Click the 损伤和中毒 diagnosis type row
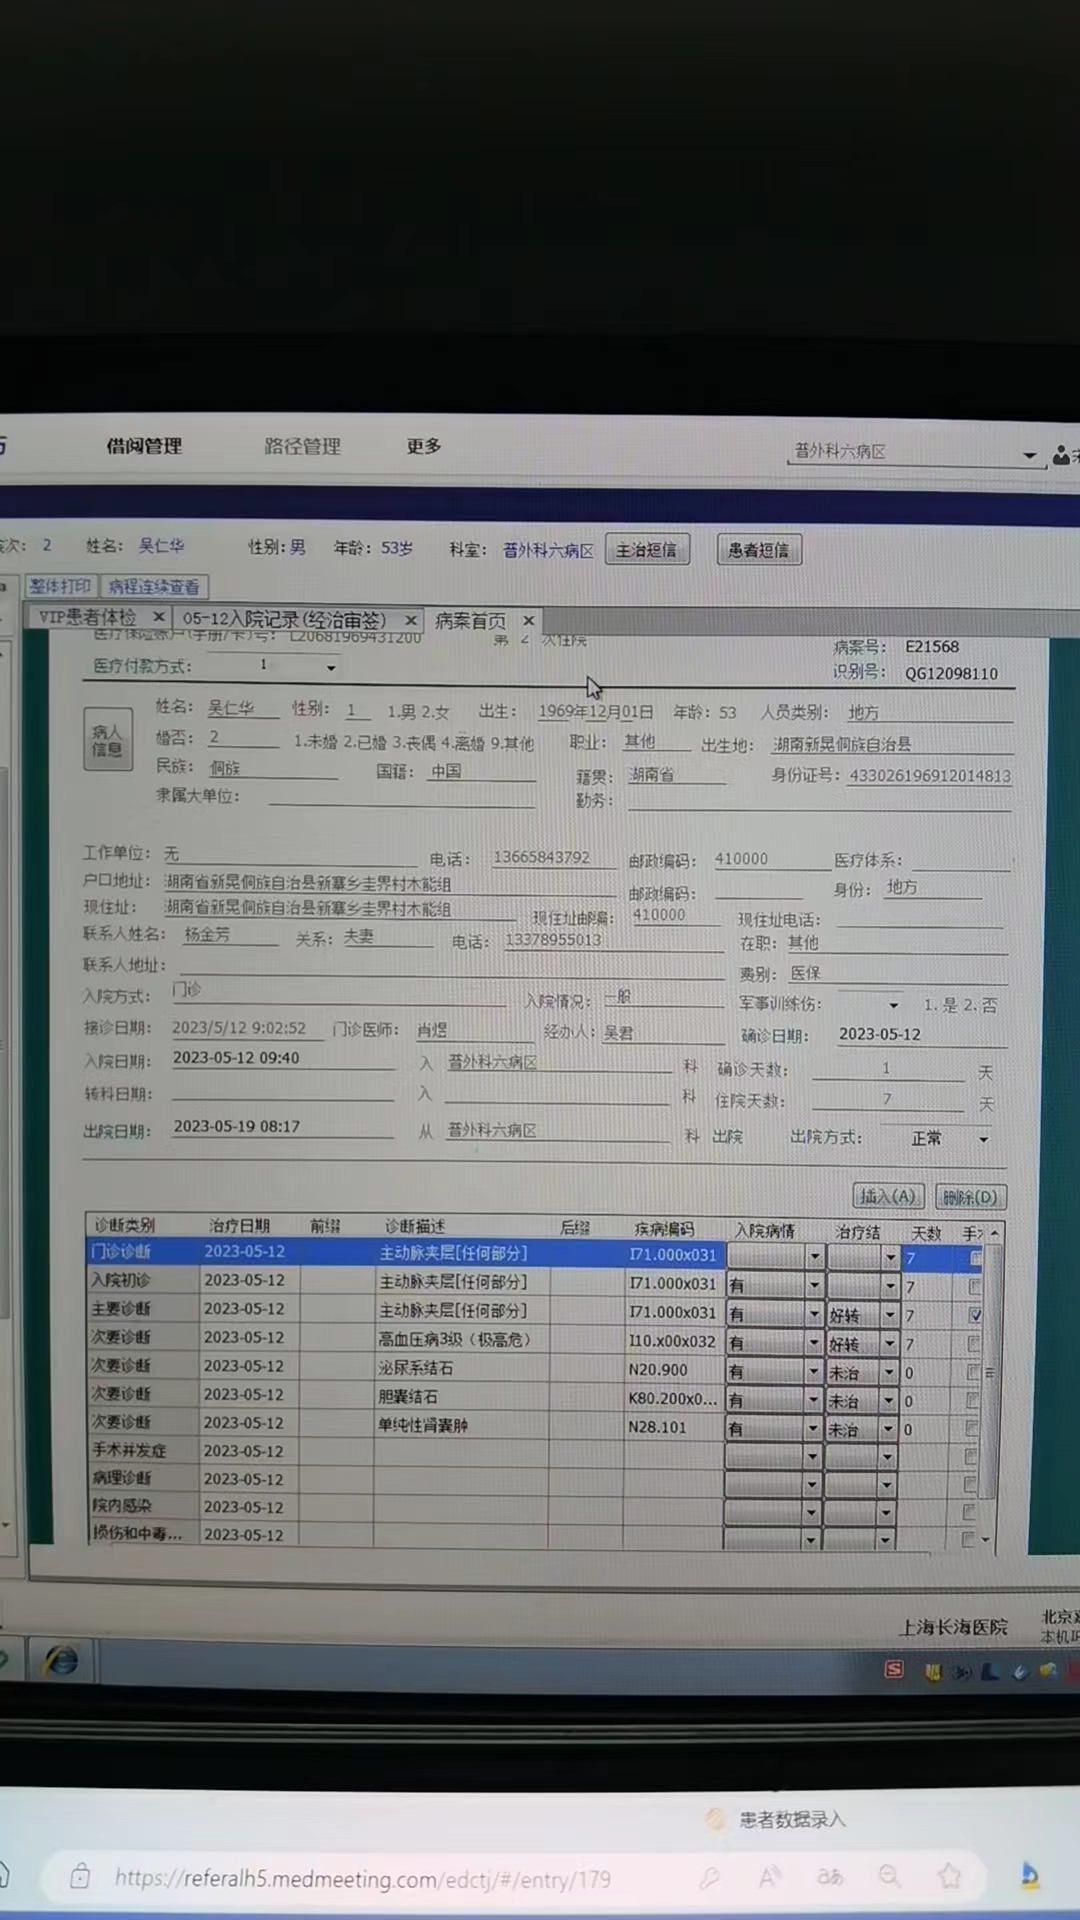Image resolution: width=1080 pixels, height=1920 pixels. point(143,1534)
